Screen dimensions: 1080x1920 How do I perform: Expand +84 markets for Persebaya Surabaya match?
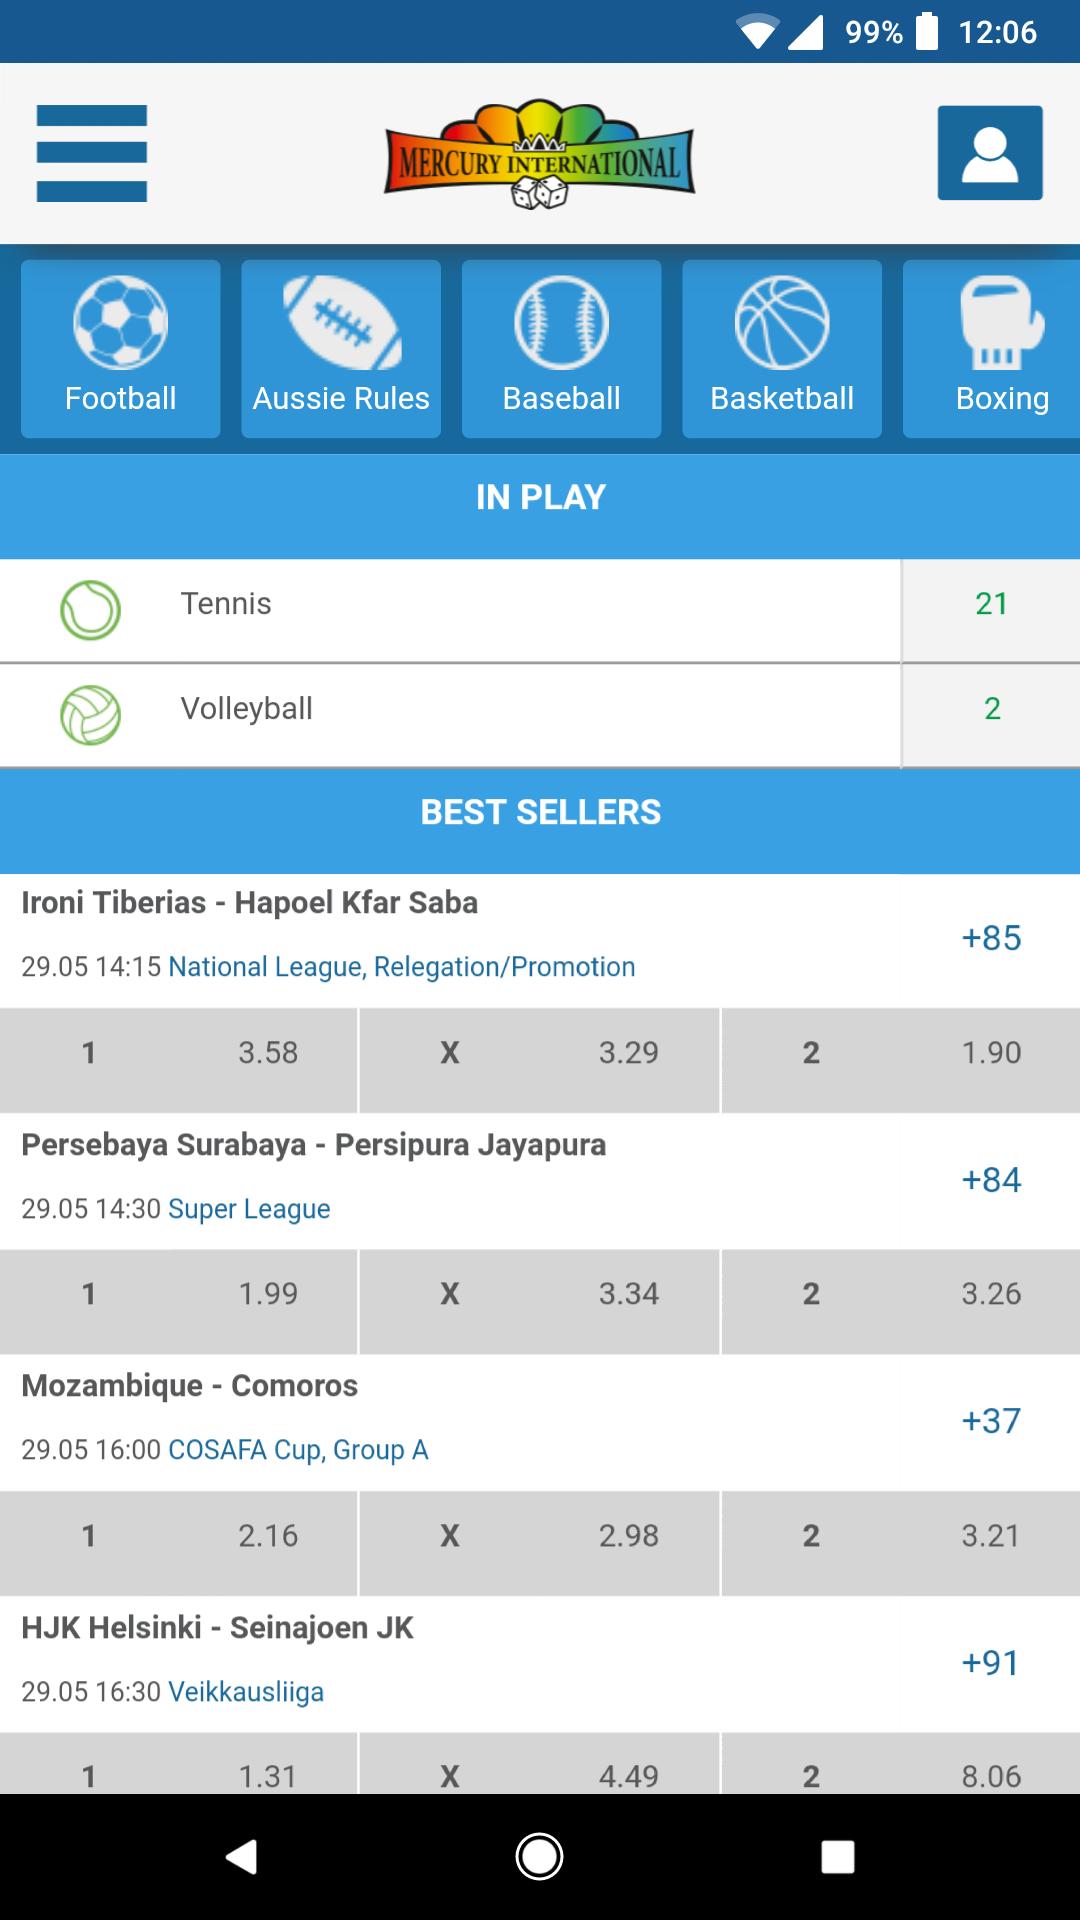tap(991, 1180)
